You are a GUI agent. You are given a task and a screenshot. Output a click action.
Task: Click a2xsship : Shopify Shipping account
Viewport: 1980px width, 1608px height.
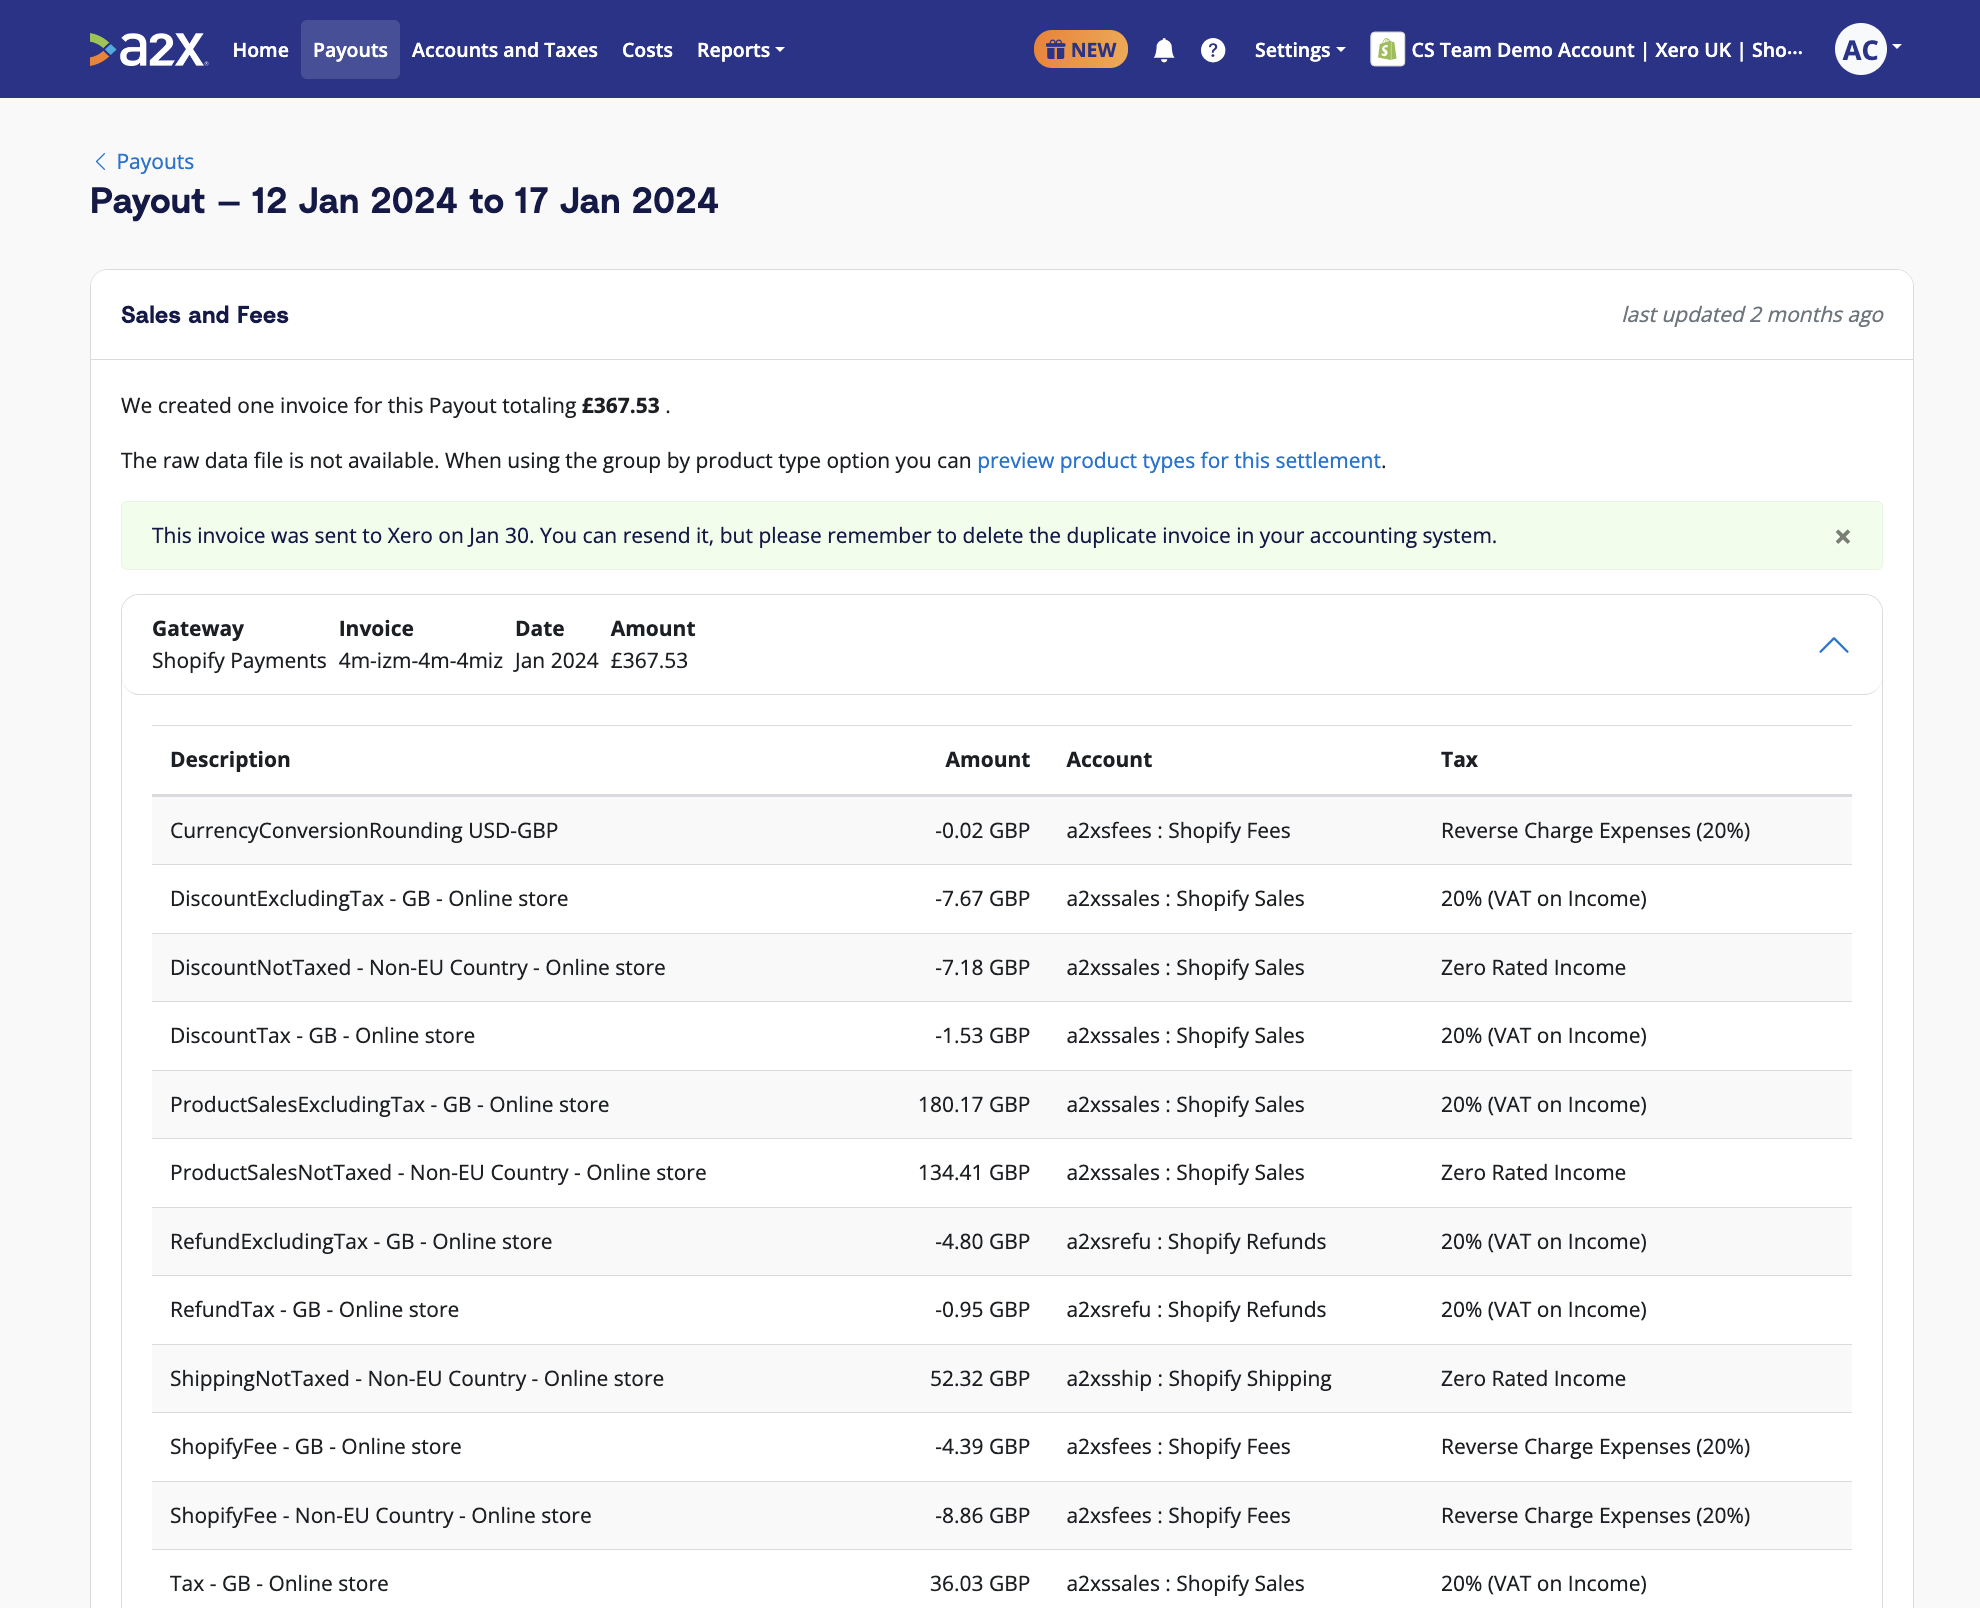point(1198,1378)
